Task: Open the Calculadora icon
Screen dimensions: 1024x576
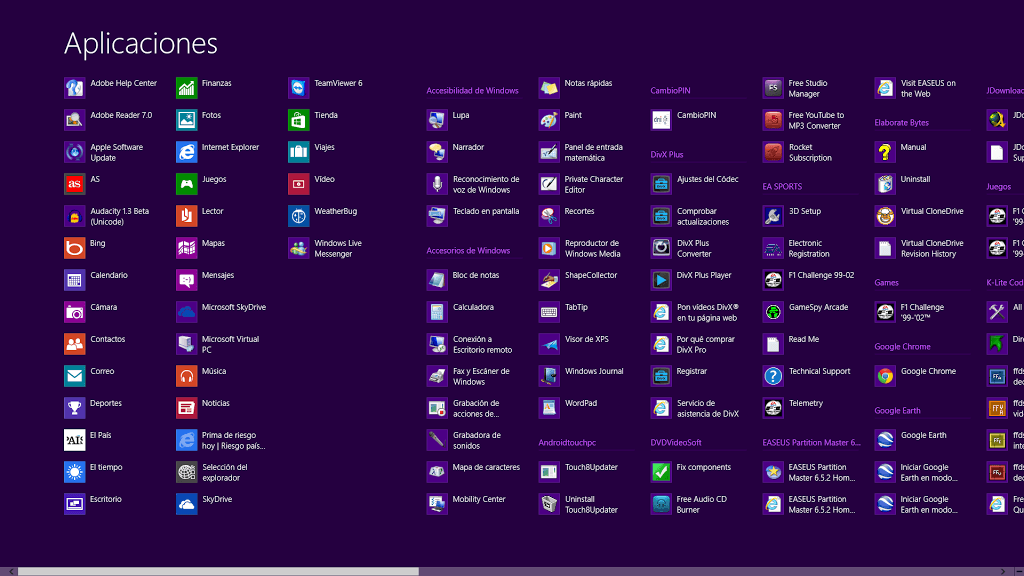Action: [x=437, y=312]
